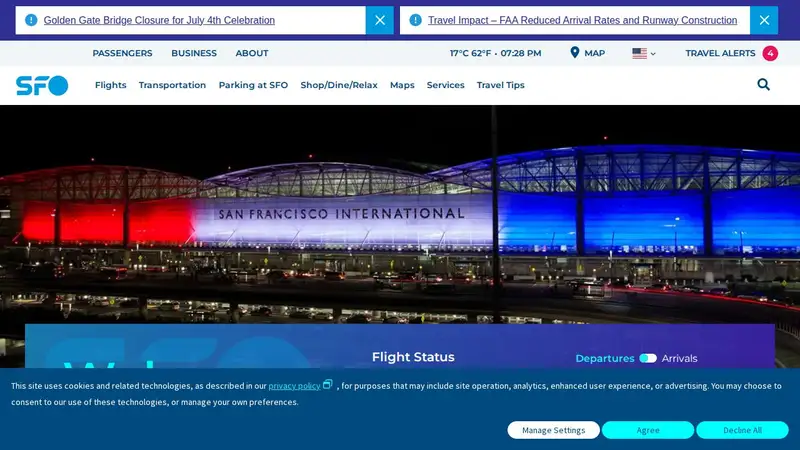Select the BUSINESS section
The image size is (800, 450).
(194, 53)
